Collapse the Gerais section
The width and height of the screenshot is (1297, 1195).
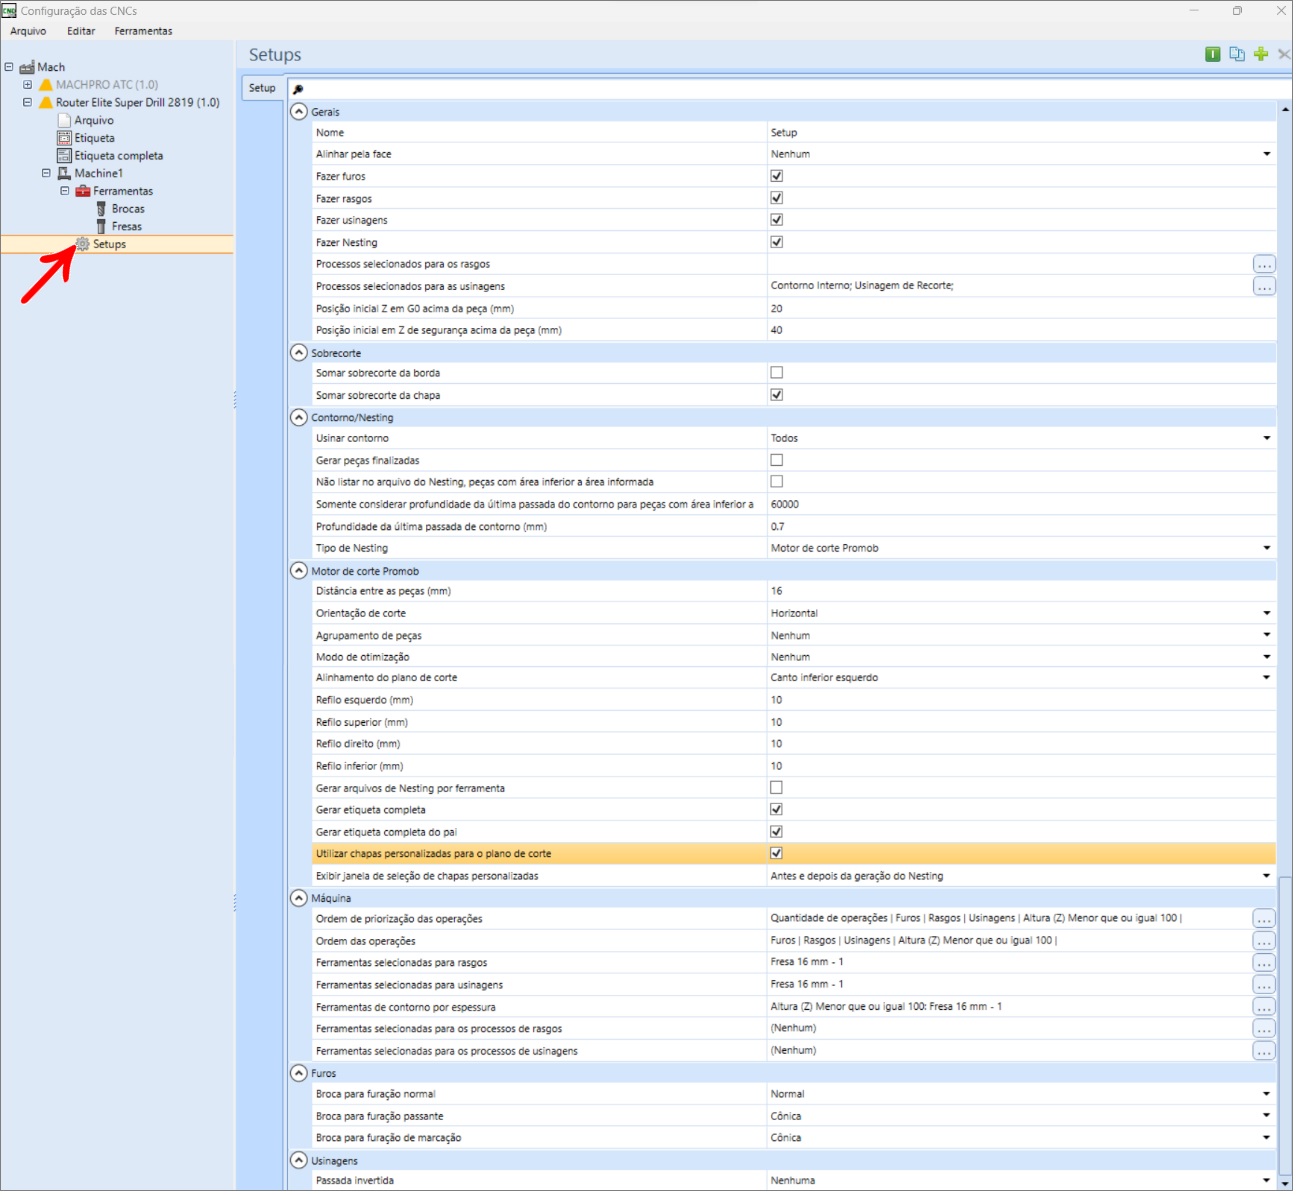pyautogui.click(x=298, y=112)
